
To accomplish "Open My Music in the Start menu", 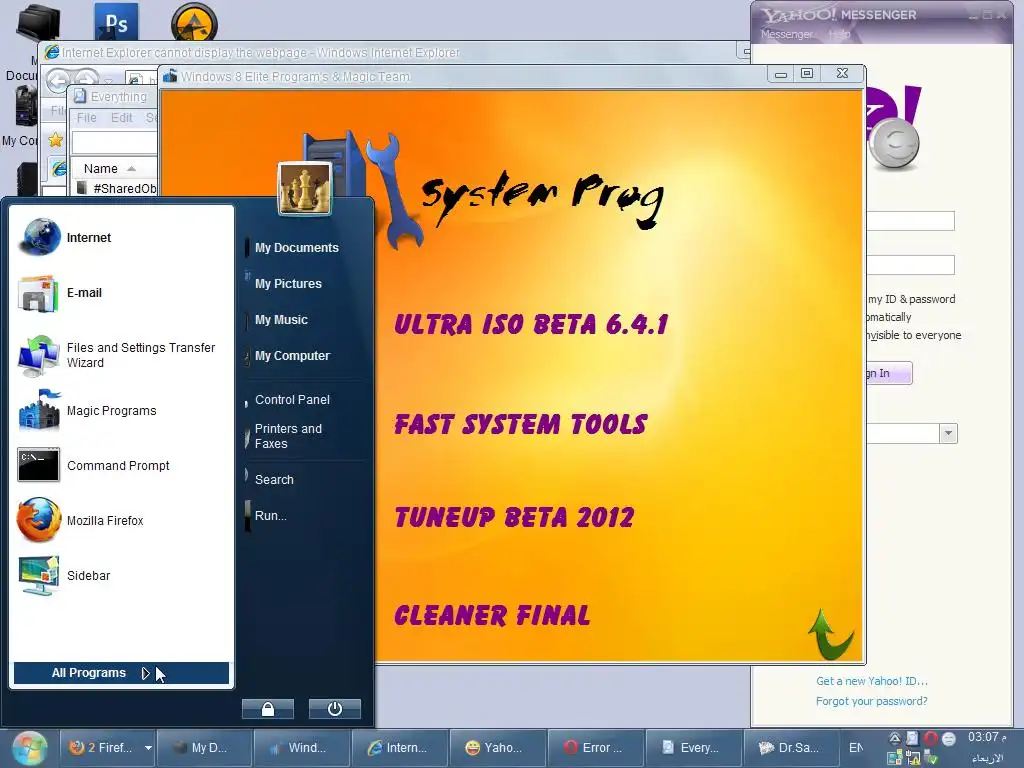I will 281,319.
